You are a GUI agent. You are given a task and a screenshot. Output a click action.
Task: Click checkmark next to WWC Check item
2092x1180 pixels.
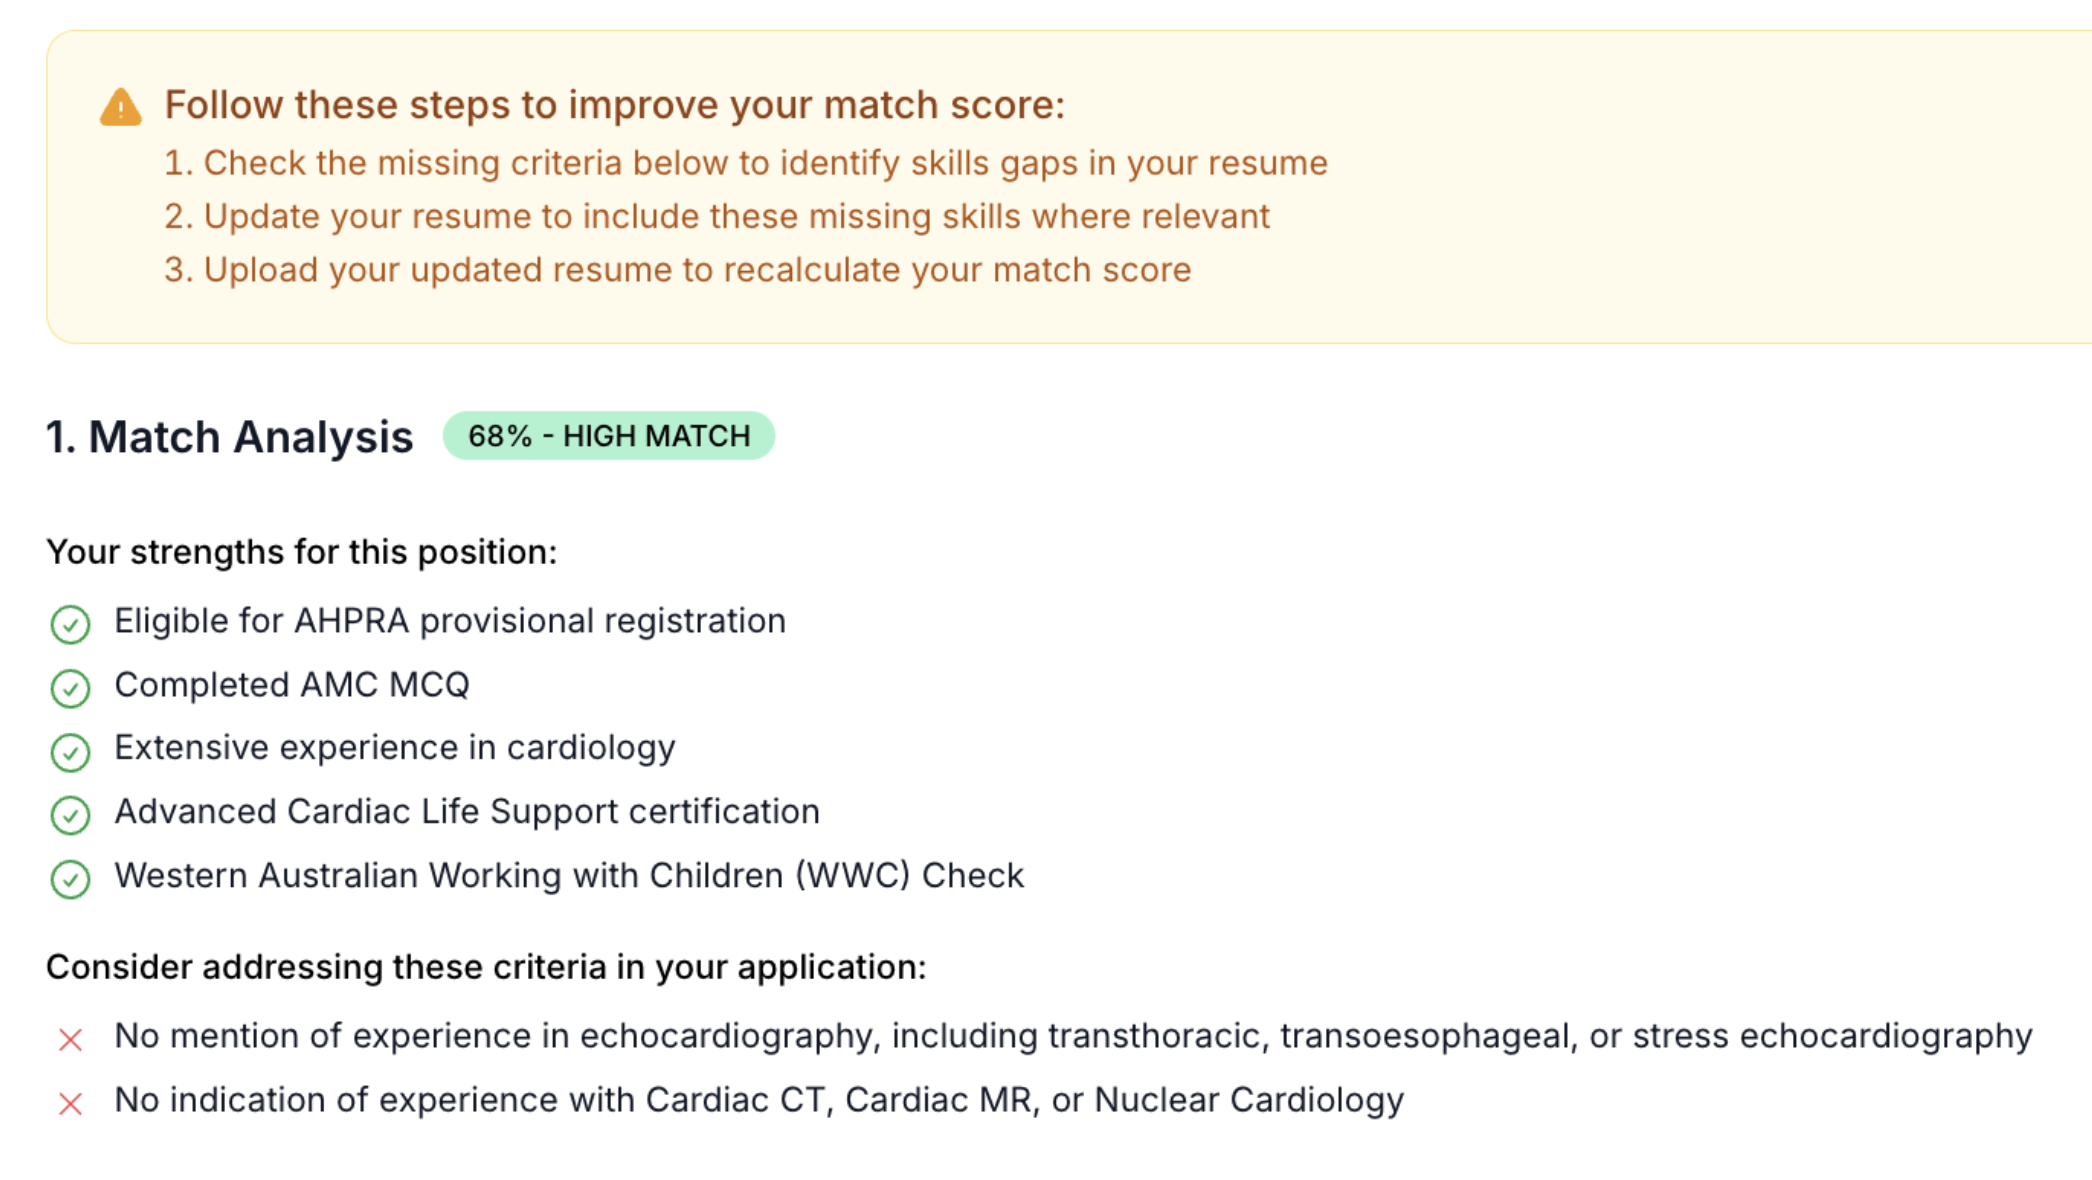click(70, 879)
